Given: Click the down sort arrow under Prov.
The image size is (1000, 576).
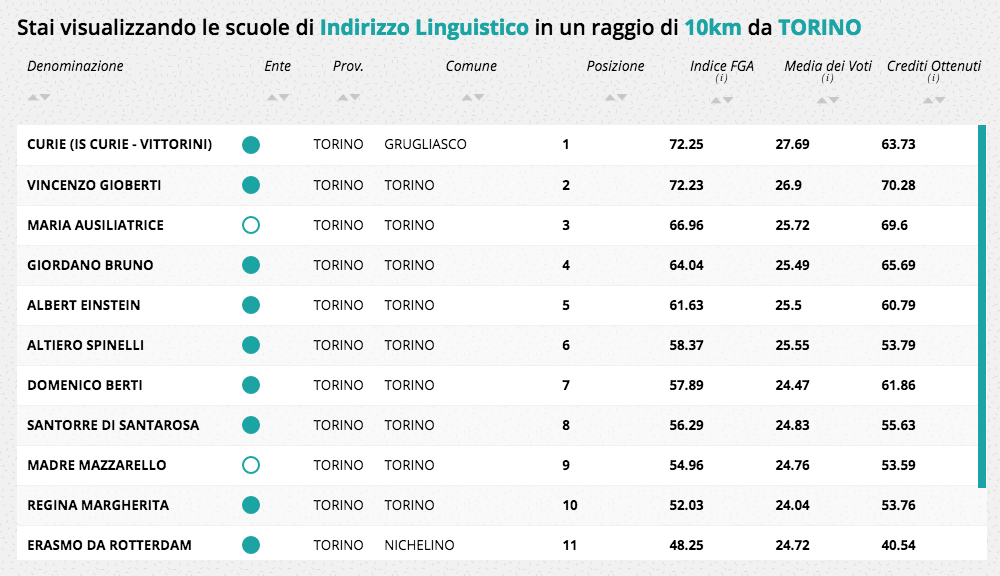Looking at the screenshot, I should click(x=356, y=97).
